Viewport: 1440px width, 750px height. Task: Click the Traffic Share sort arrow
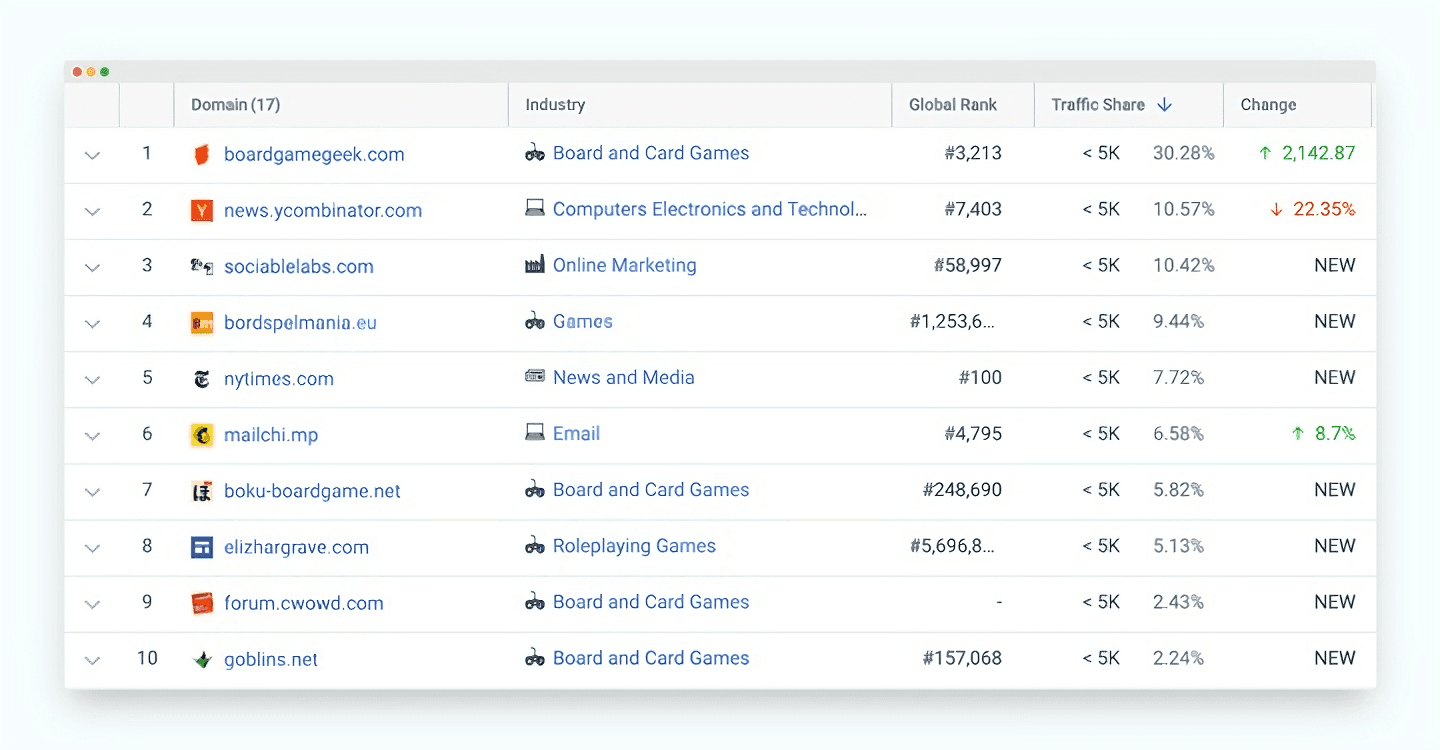[x=1164, y=104]
